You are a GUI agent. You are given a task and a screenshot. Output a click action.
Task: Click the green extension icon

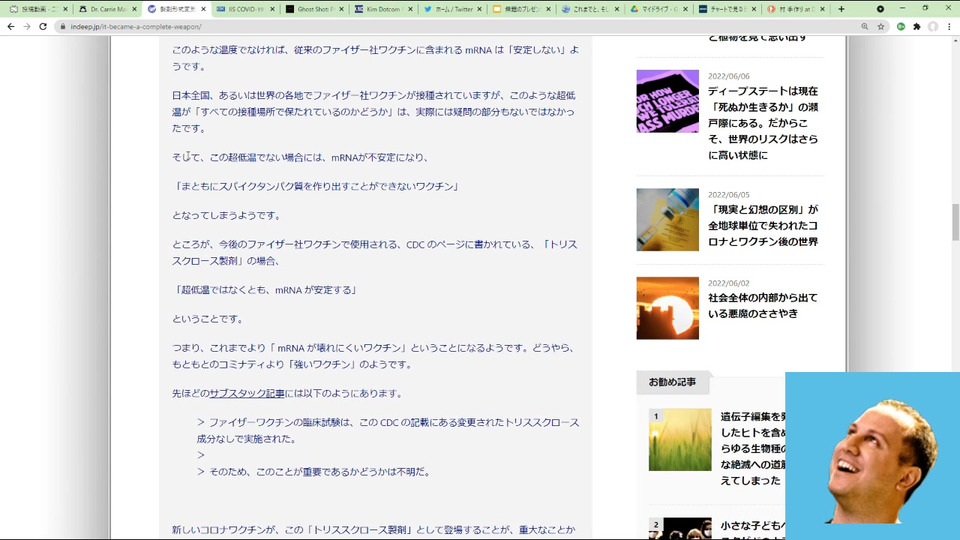pos(901,27)
